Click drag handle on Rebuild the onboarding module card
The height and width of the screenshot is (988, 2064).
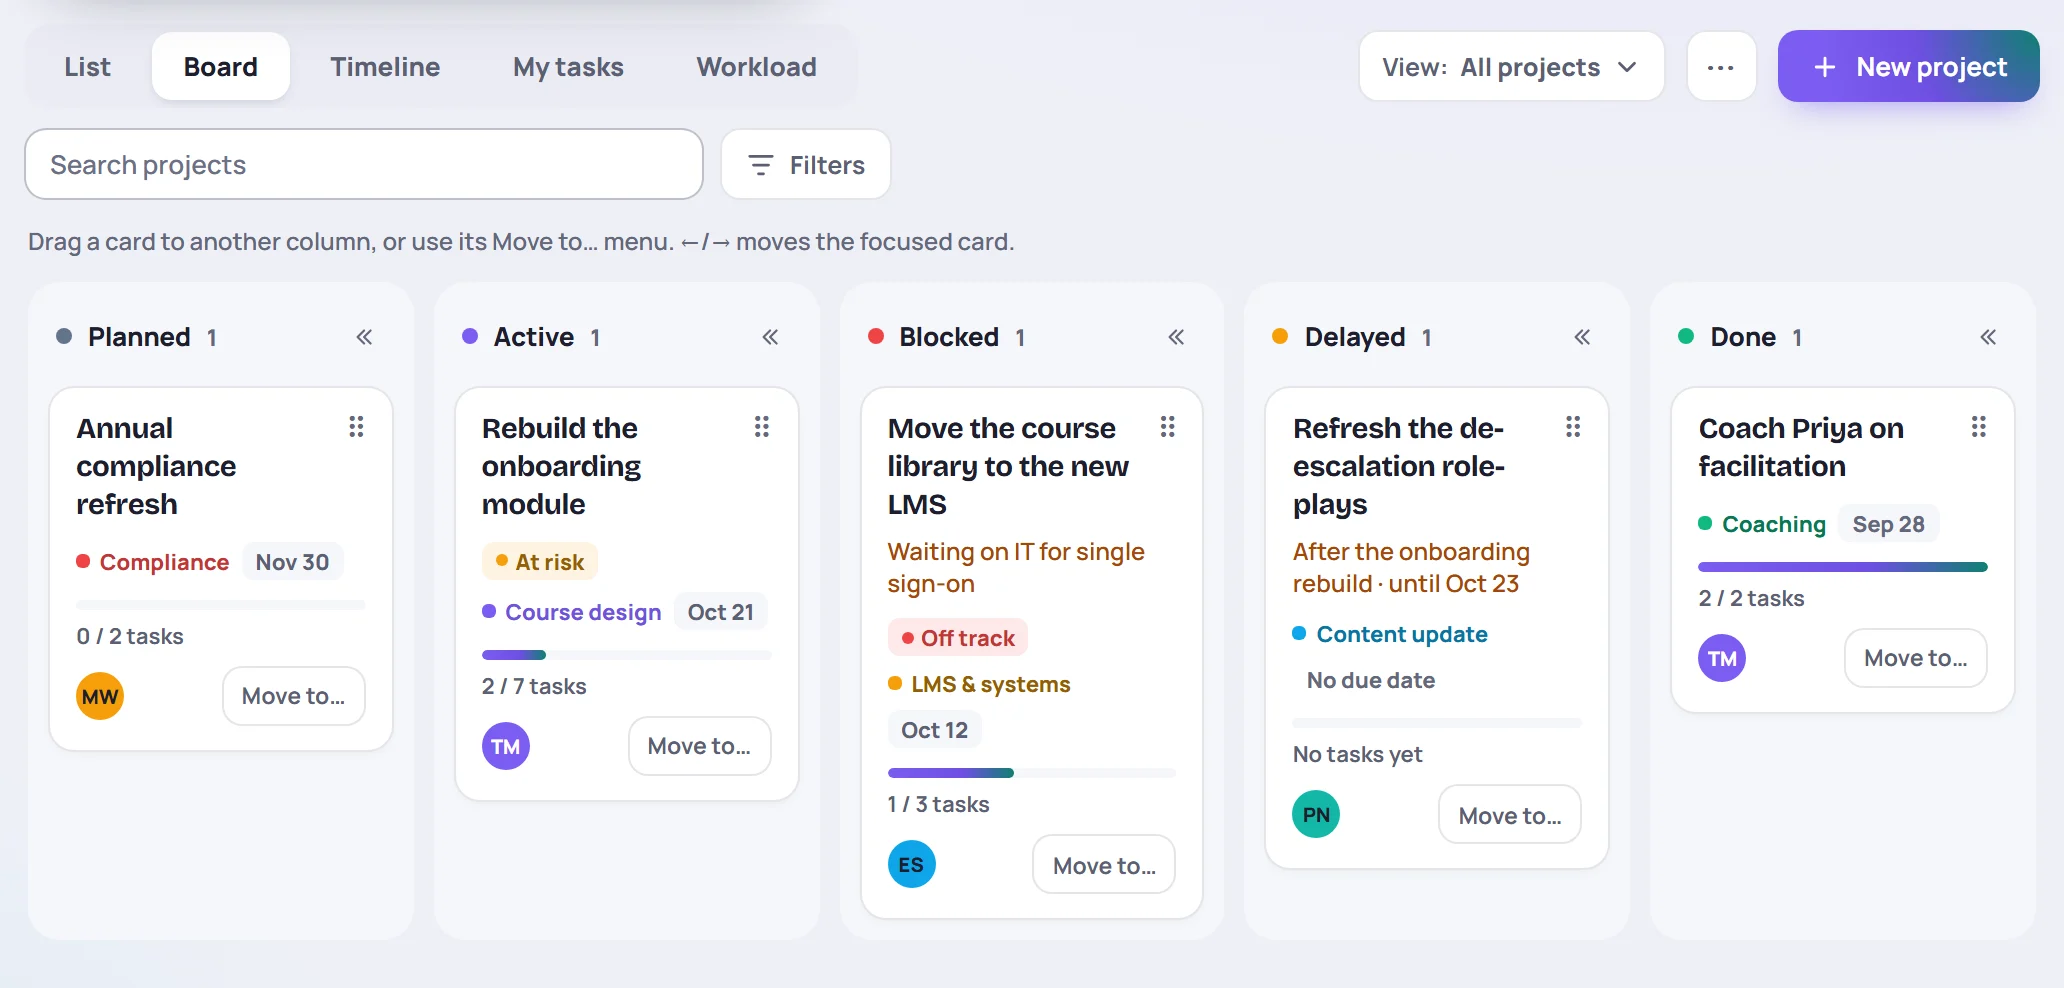point(762,427)
